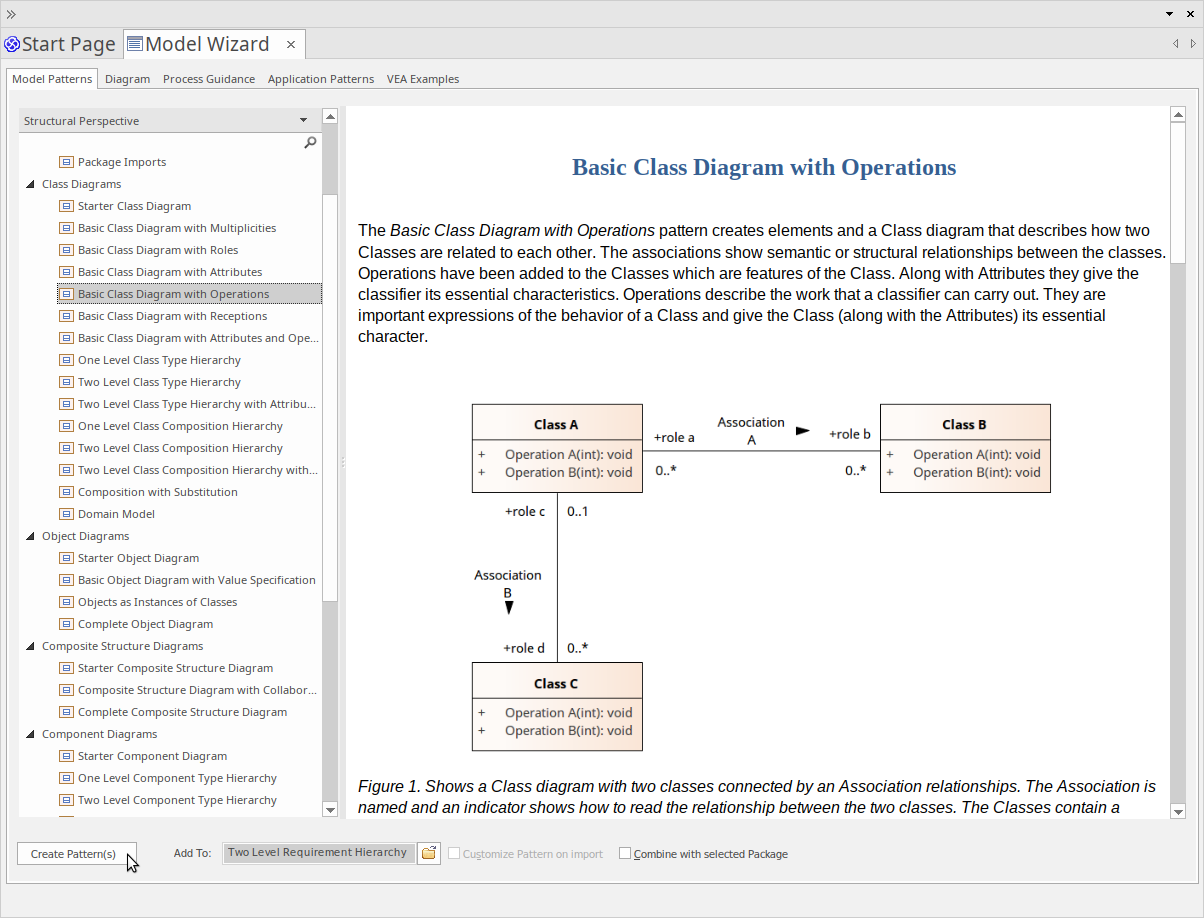Collapse the Object Diagrams group
This screenshot has width=1204, height=918.
click(x=31, y=536)
